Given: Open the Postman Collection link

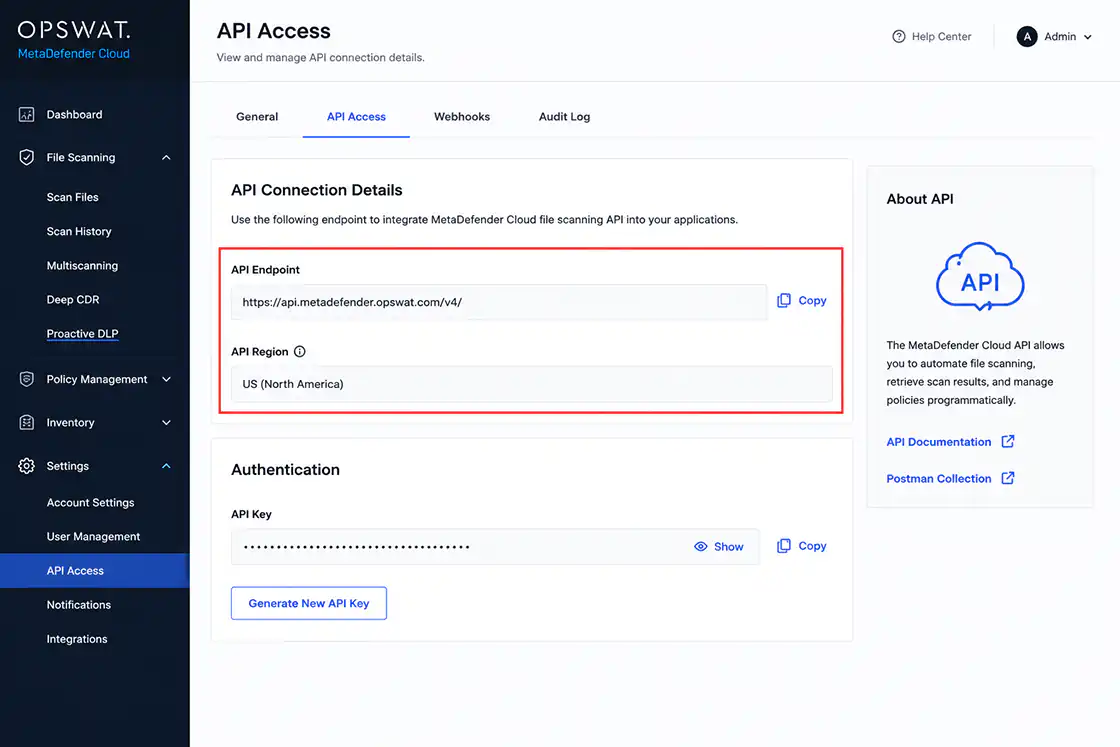Looking at the screenshot, I should (x=950, y=478).
